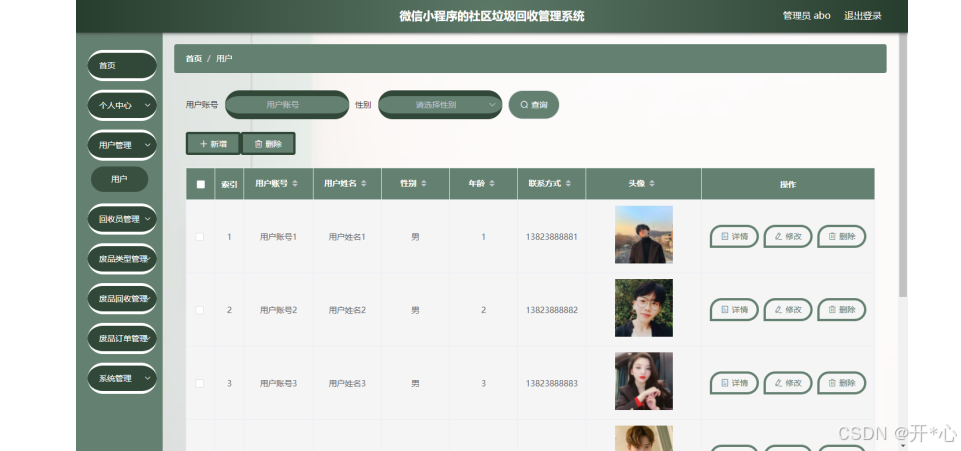Check the checkbox for row 2
The width and height of the screenshot is (961, 451).
tap(200, 310)
